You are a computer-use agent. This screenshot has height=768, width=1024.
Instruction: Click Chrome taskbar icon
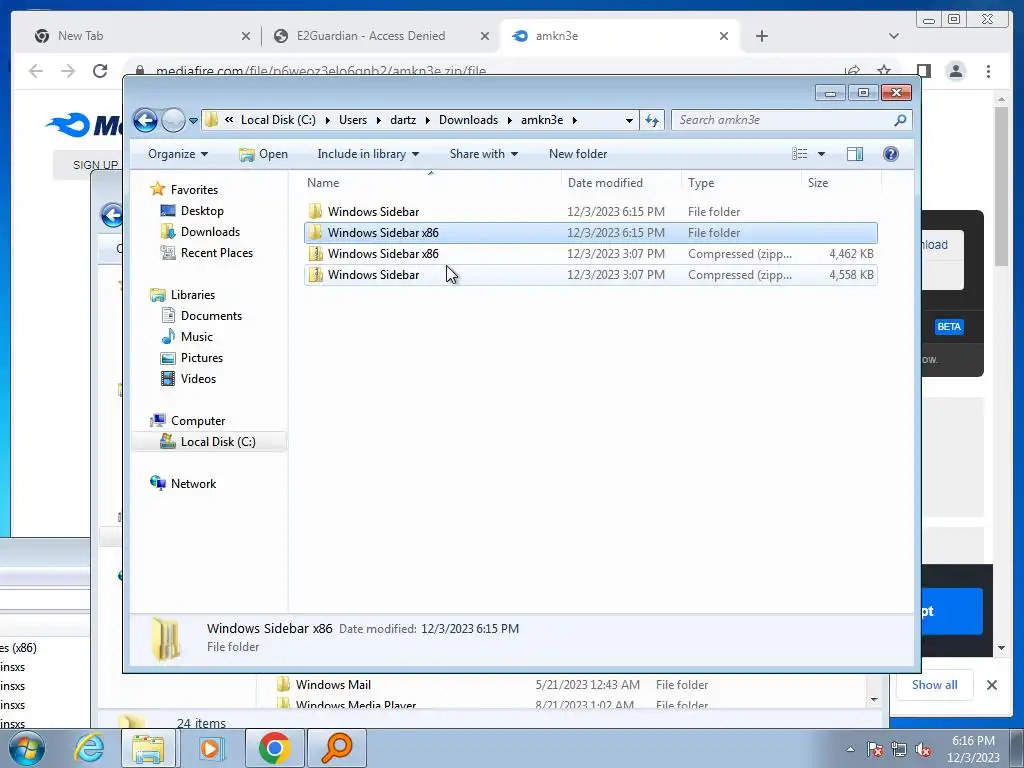click(x=275, y=748)
